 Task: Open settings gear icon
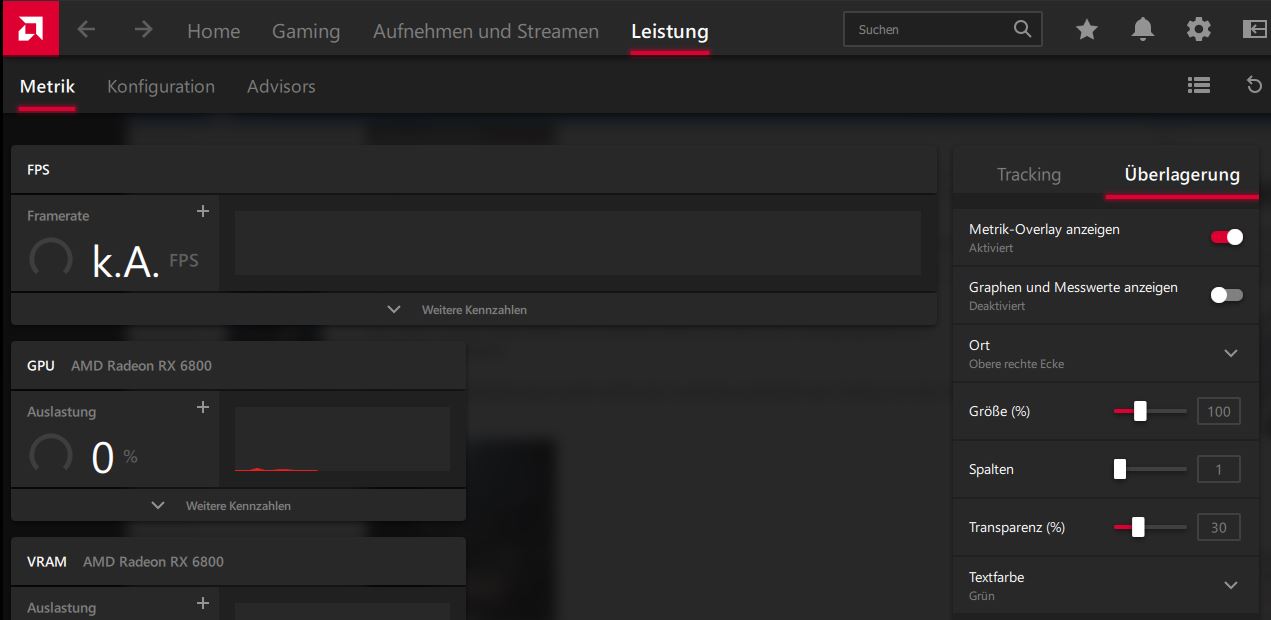pyautogui.click(x=1198, y=30)
